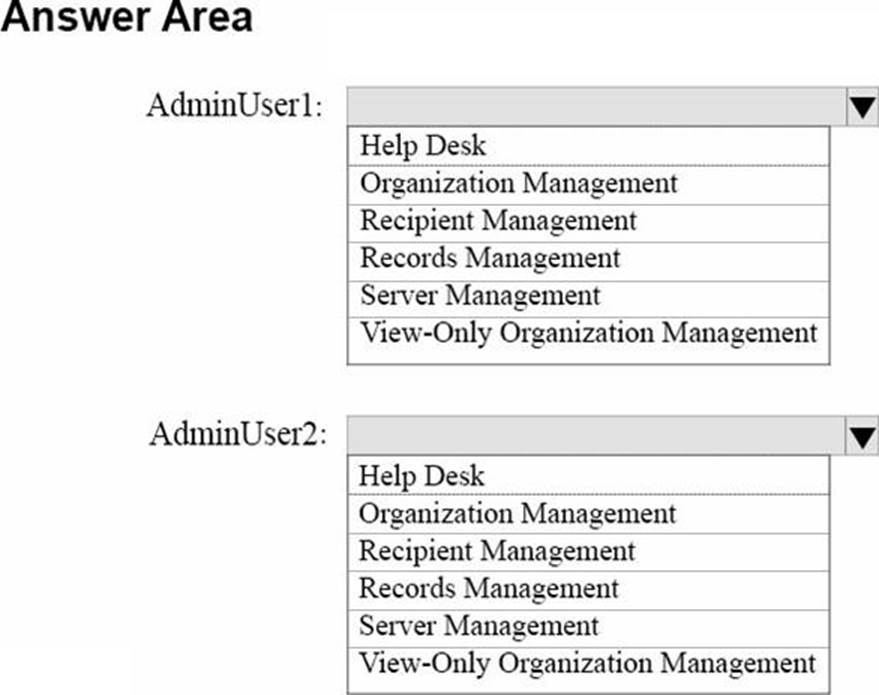The height and width of the screenshot is (695, 879).
Task: Choose Server Management for AdminUser2
Action: click(588, 626)
